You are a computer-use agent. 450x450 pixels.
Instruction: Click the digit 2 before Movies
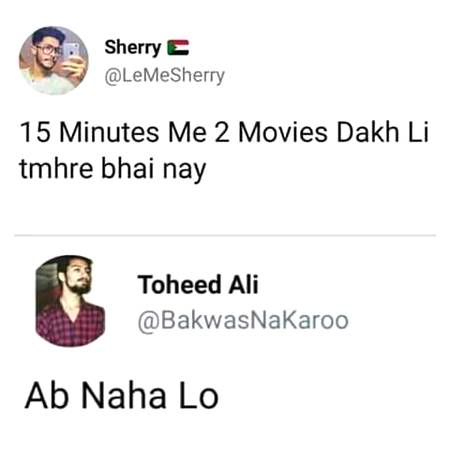[222, 132]
